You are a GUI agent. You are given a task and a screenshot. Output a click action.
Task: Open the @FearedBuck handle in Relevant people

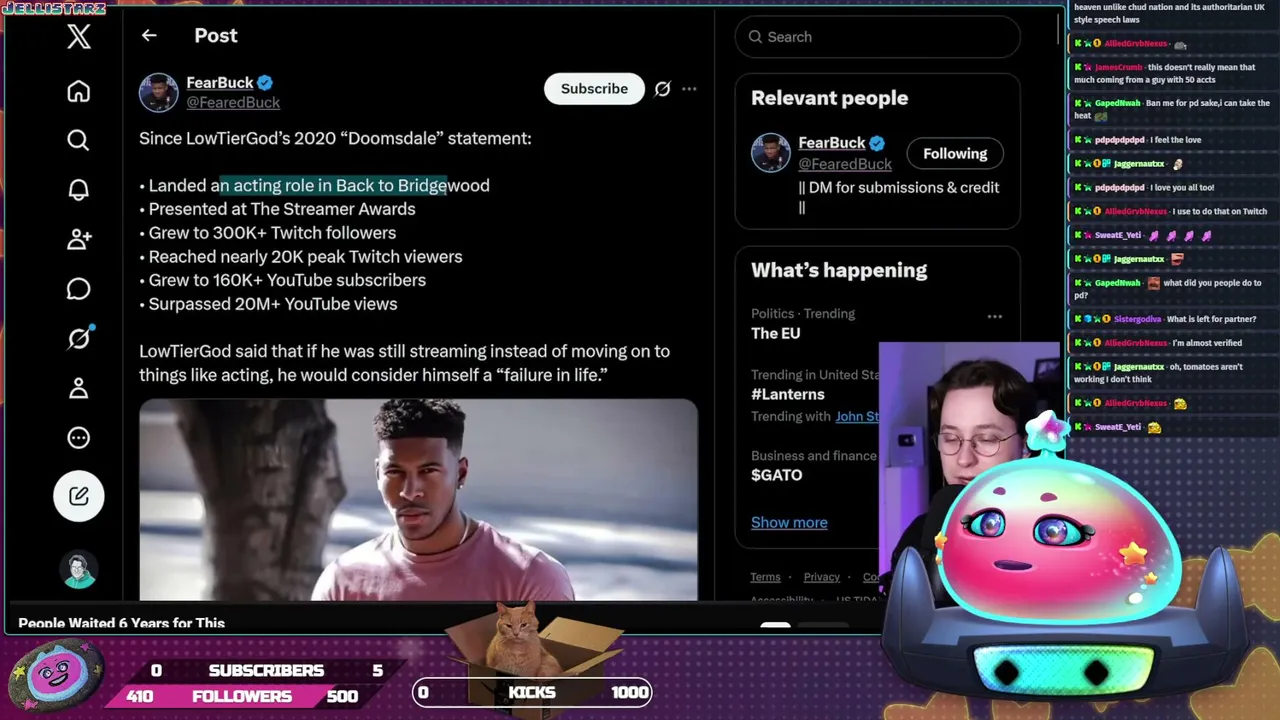coord(845,164)
